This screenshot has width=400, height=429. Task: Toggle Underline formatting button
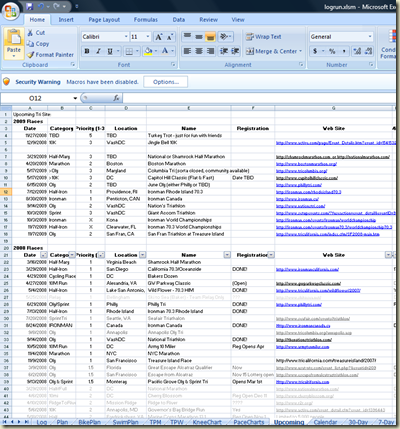pyautogui.click(x=110, y=51)
